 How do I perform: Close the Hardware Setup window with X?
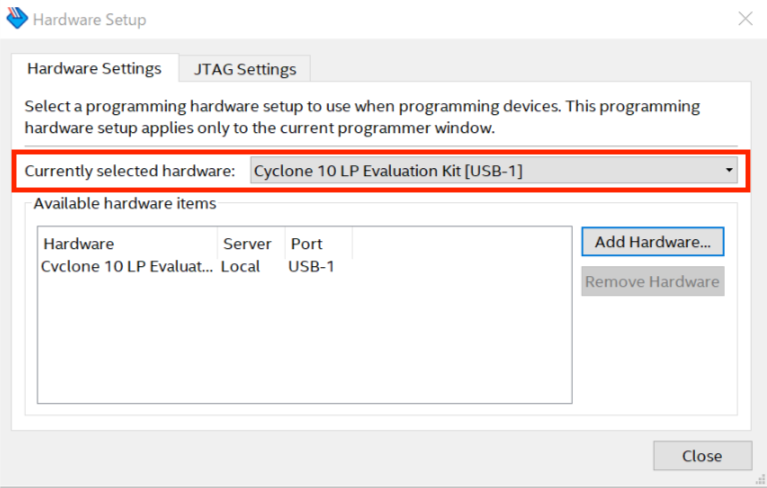point(745,19)
